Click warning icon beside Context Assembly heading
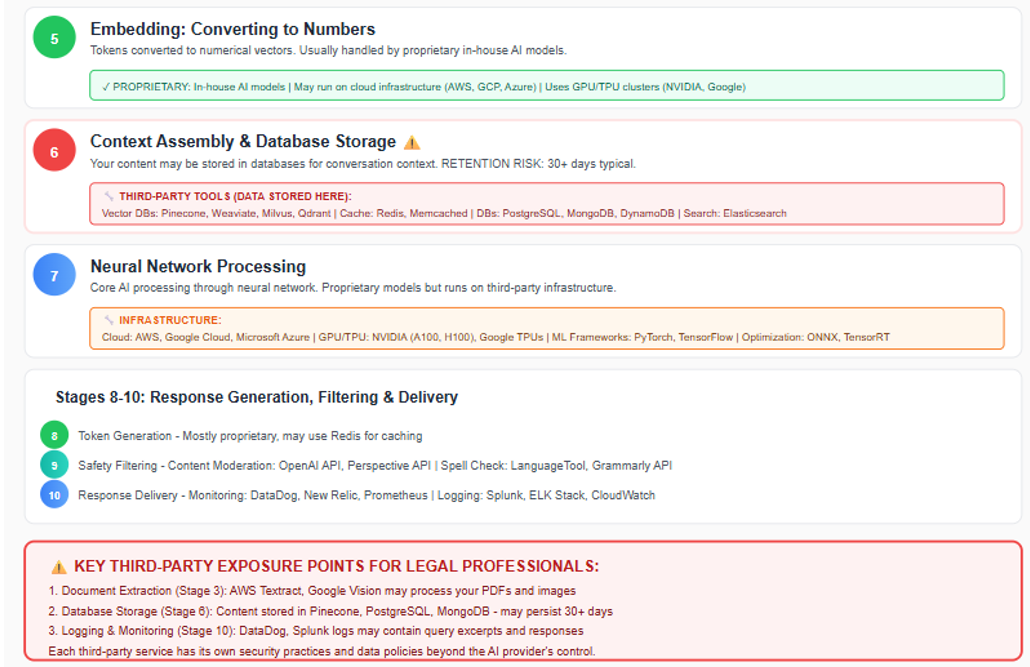1030x667 pixels. (x=412, y=142)
